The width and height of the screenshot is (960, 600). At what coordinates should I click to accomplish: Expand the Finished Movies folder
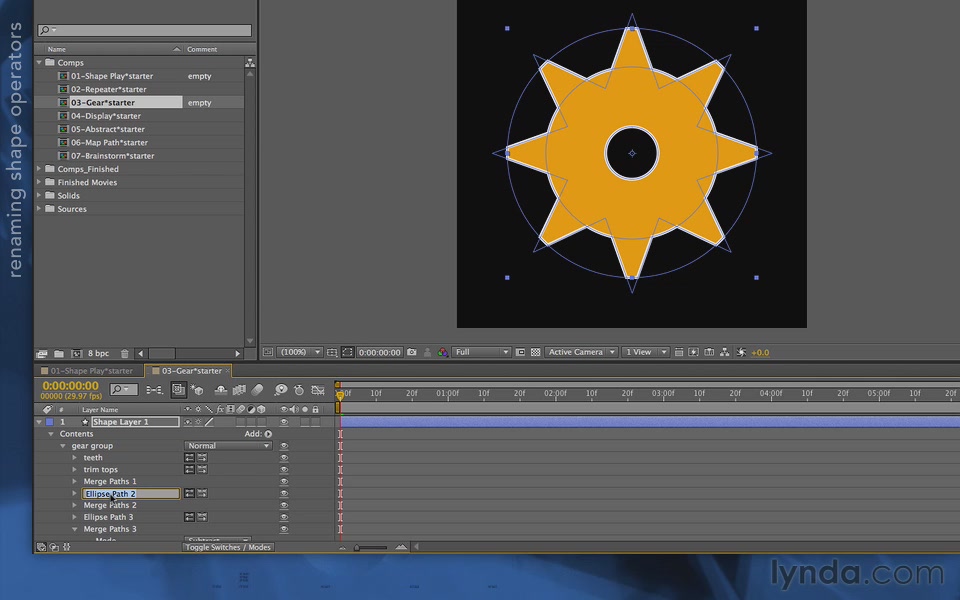[39, 182]
